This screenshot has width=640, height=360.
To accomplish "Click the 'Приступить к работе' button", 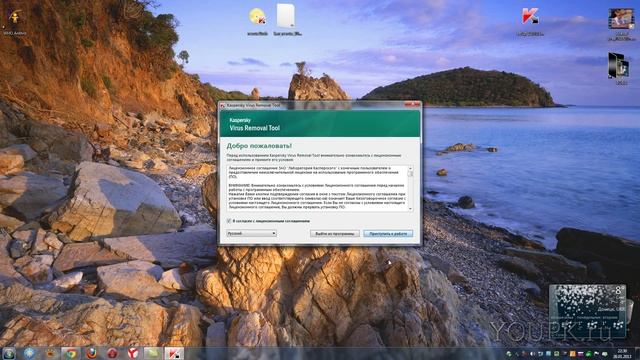I will pos(388,234).
